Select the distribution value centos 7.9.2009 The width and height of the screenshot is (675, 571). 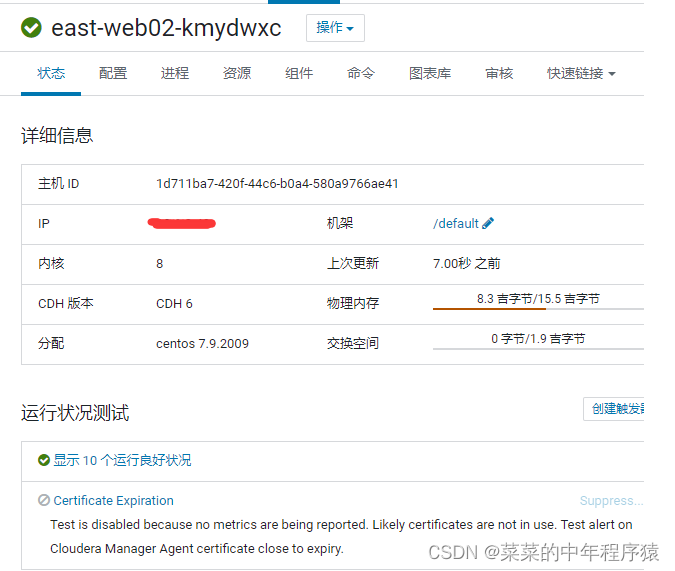(202, 344)
